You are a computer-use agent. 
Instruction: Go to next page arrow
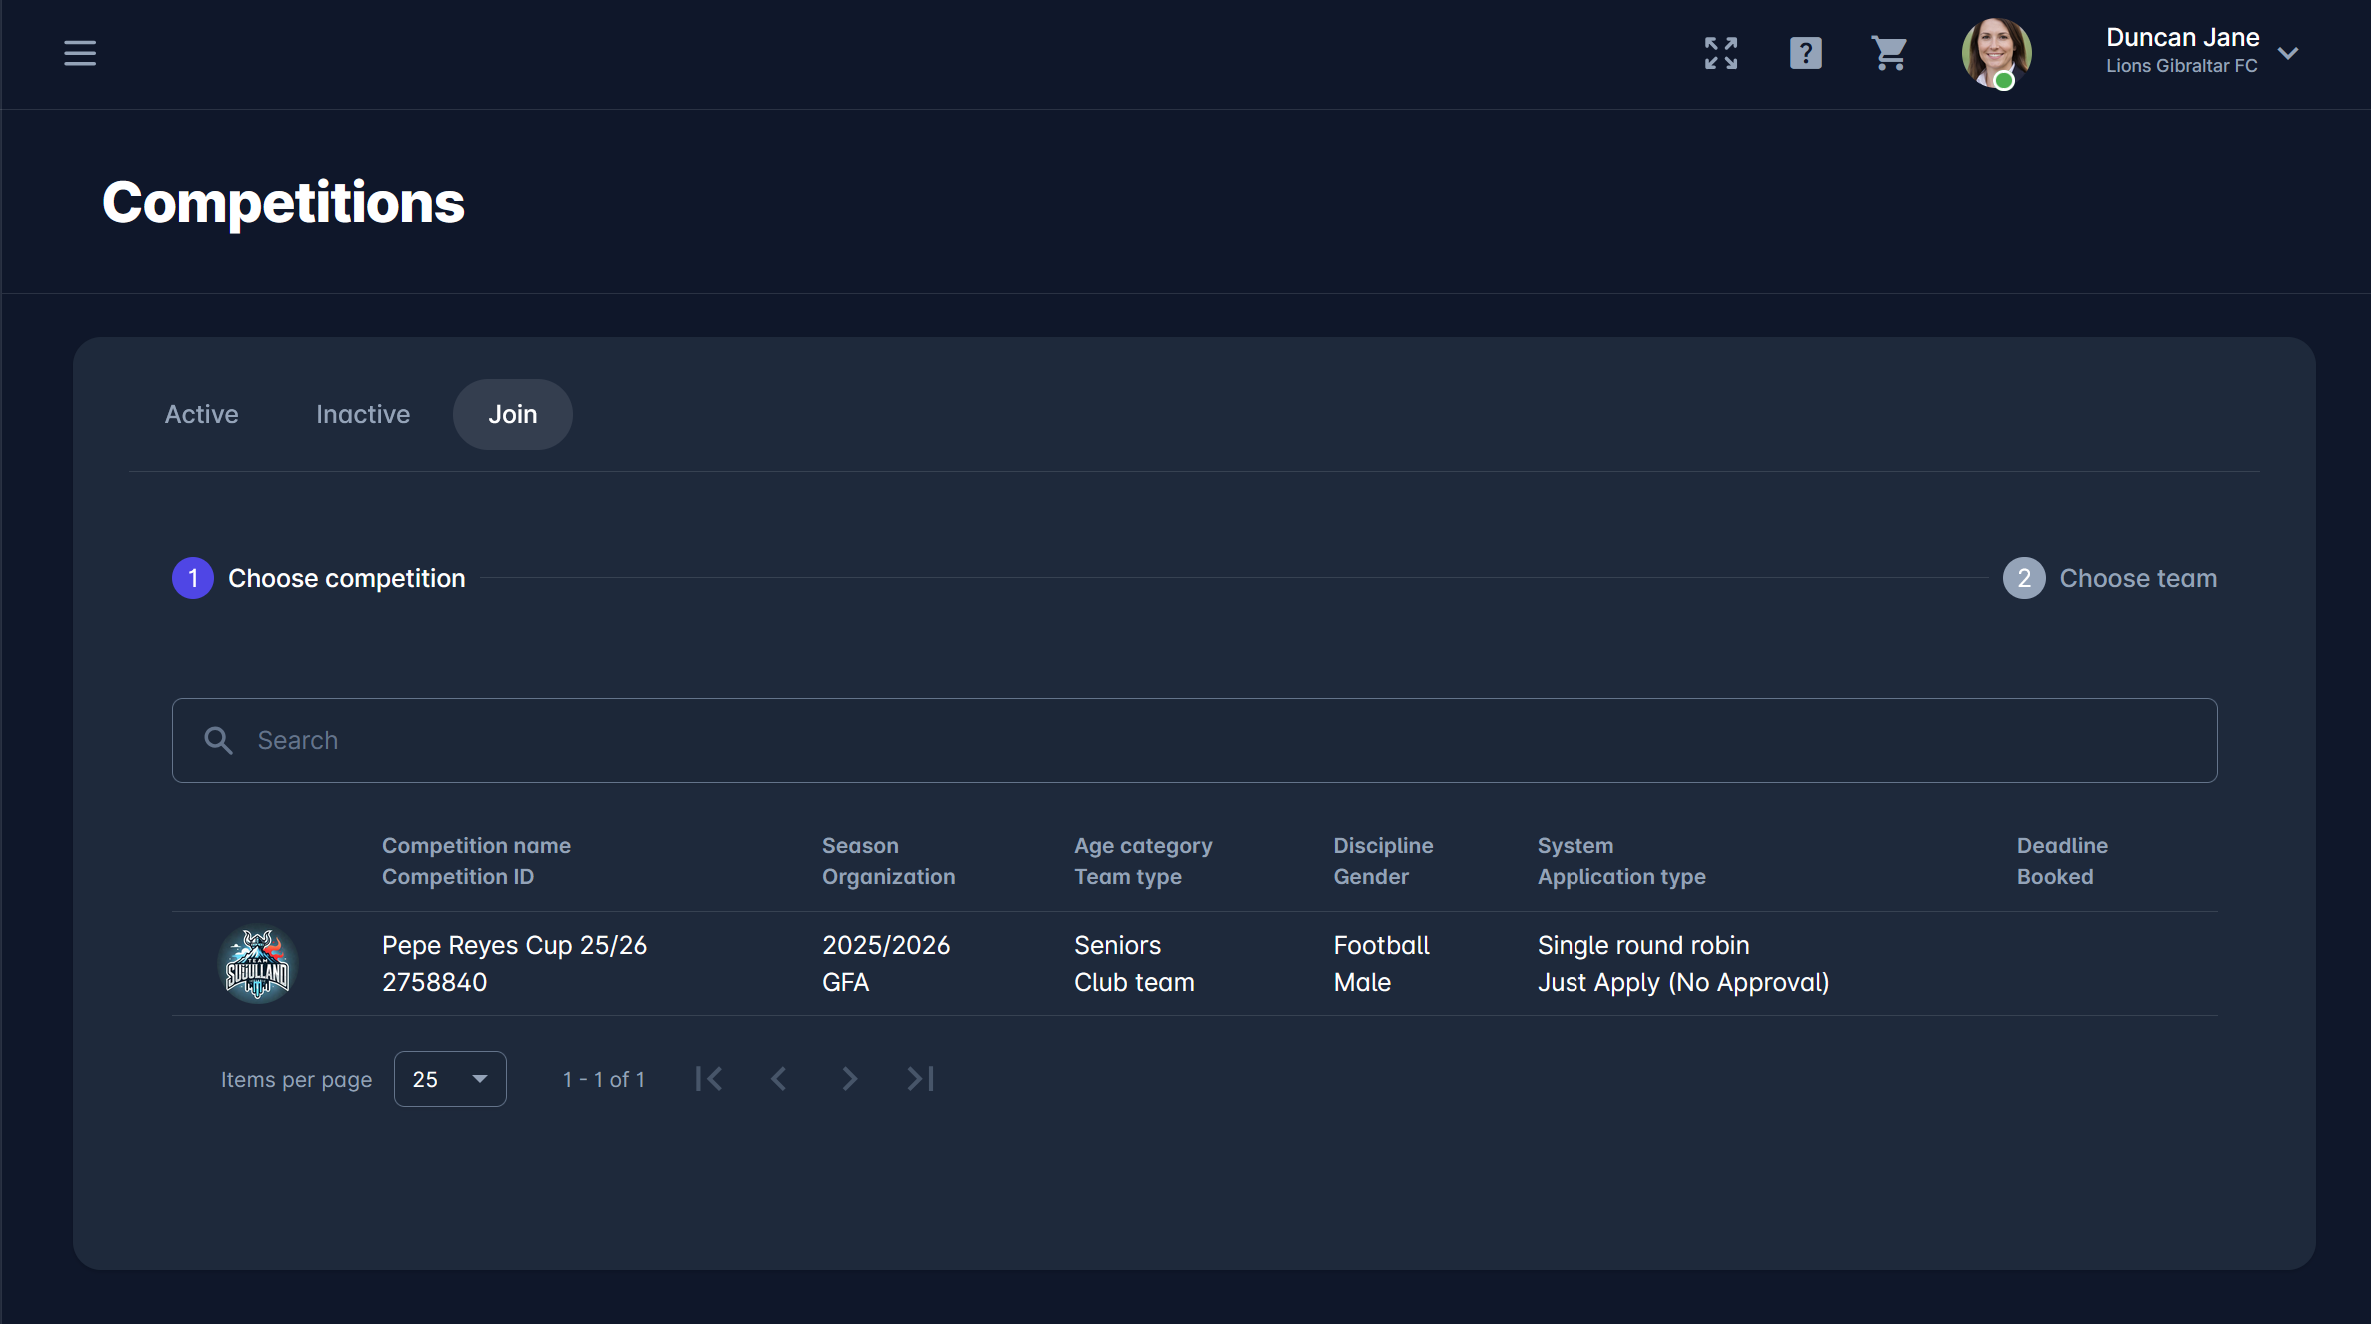pos(849,1079)
